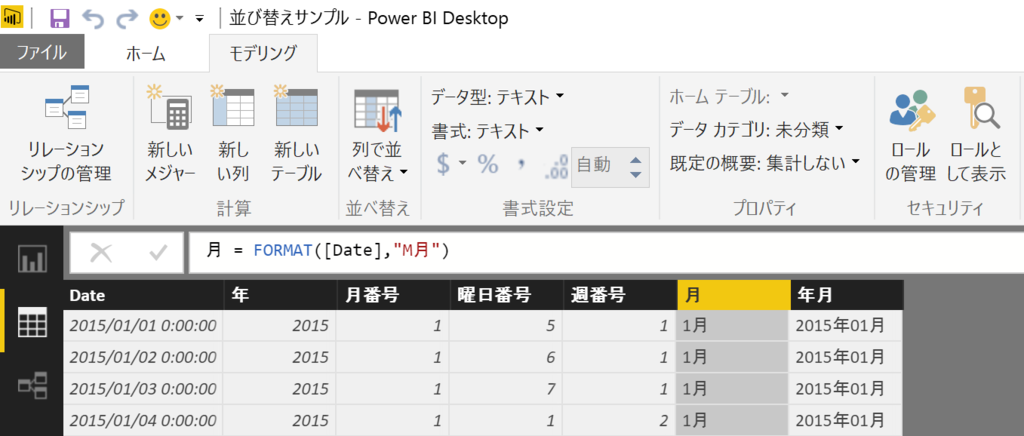Select the モデリング tab

click(263, 53)
